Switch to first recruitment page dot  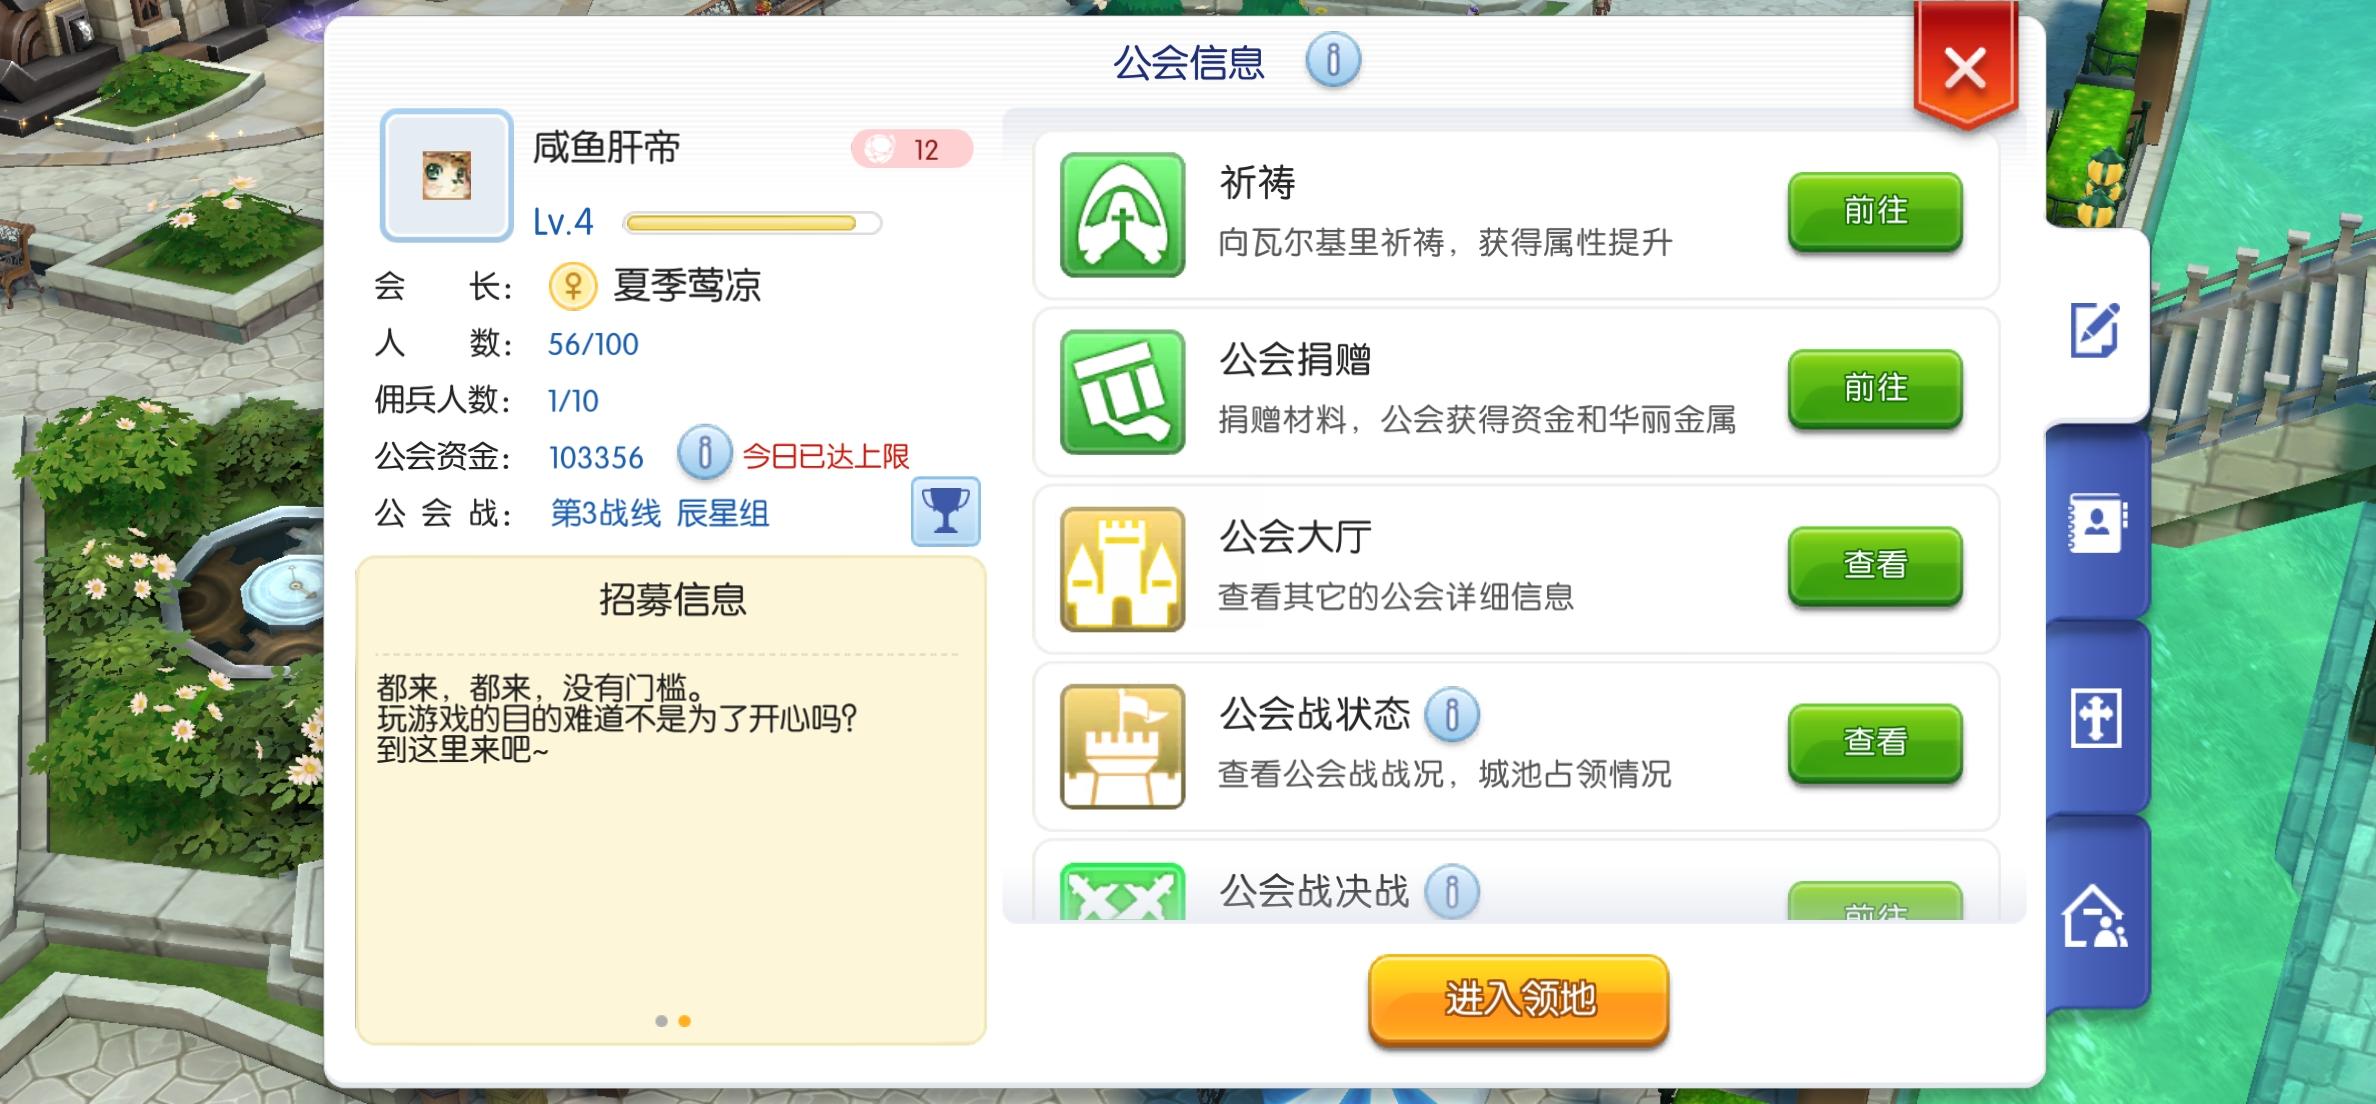pyautogui.click(x=661, y=1021)
